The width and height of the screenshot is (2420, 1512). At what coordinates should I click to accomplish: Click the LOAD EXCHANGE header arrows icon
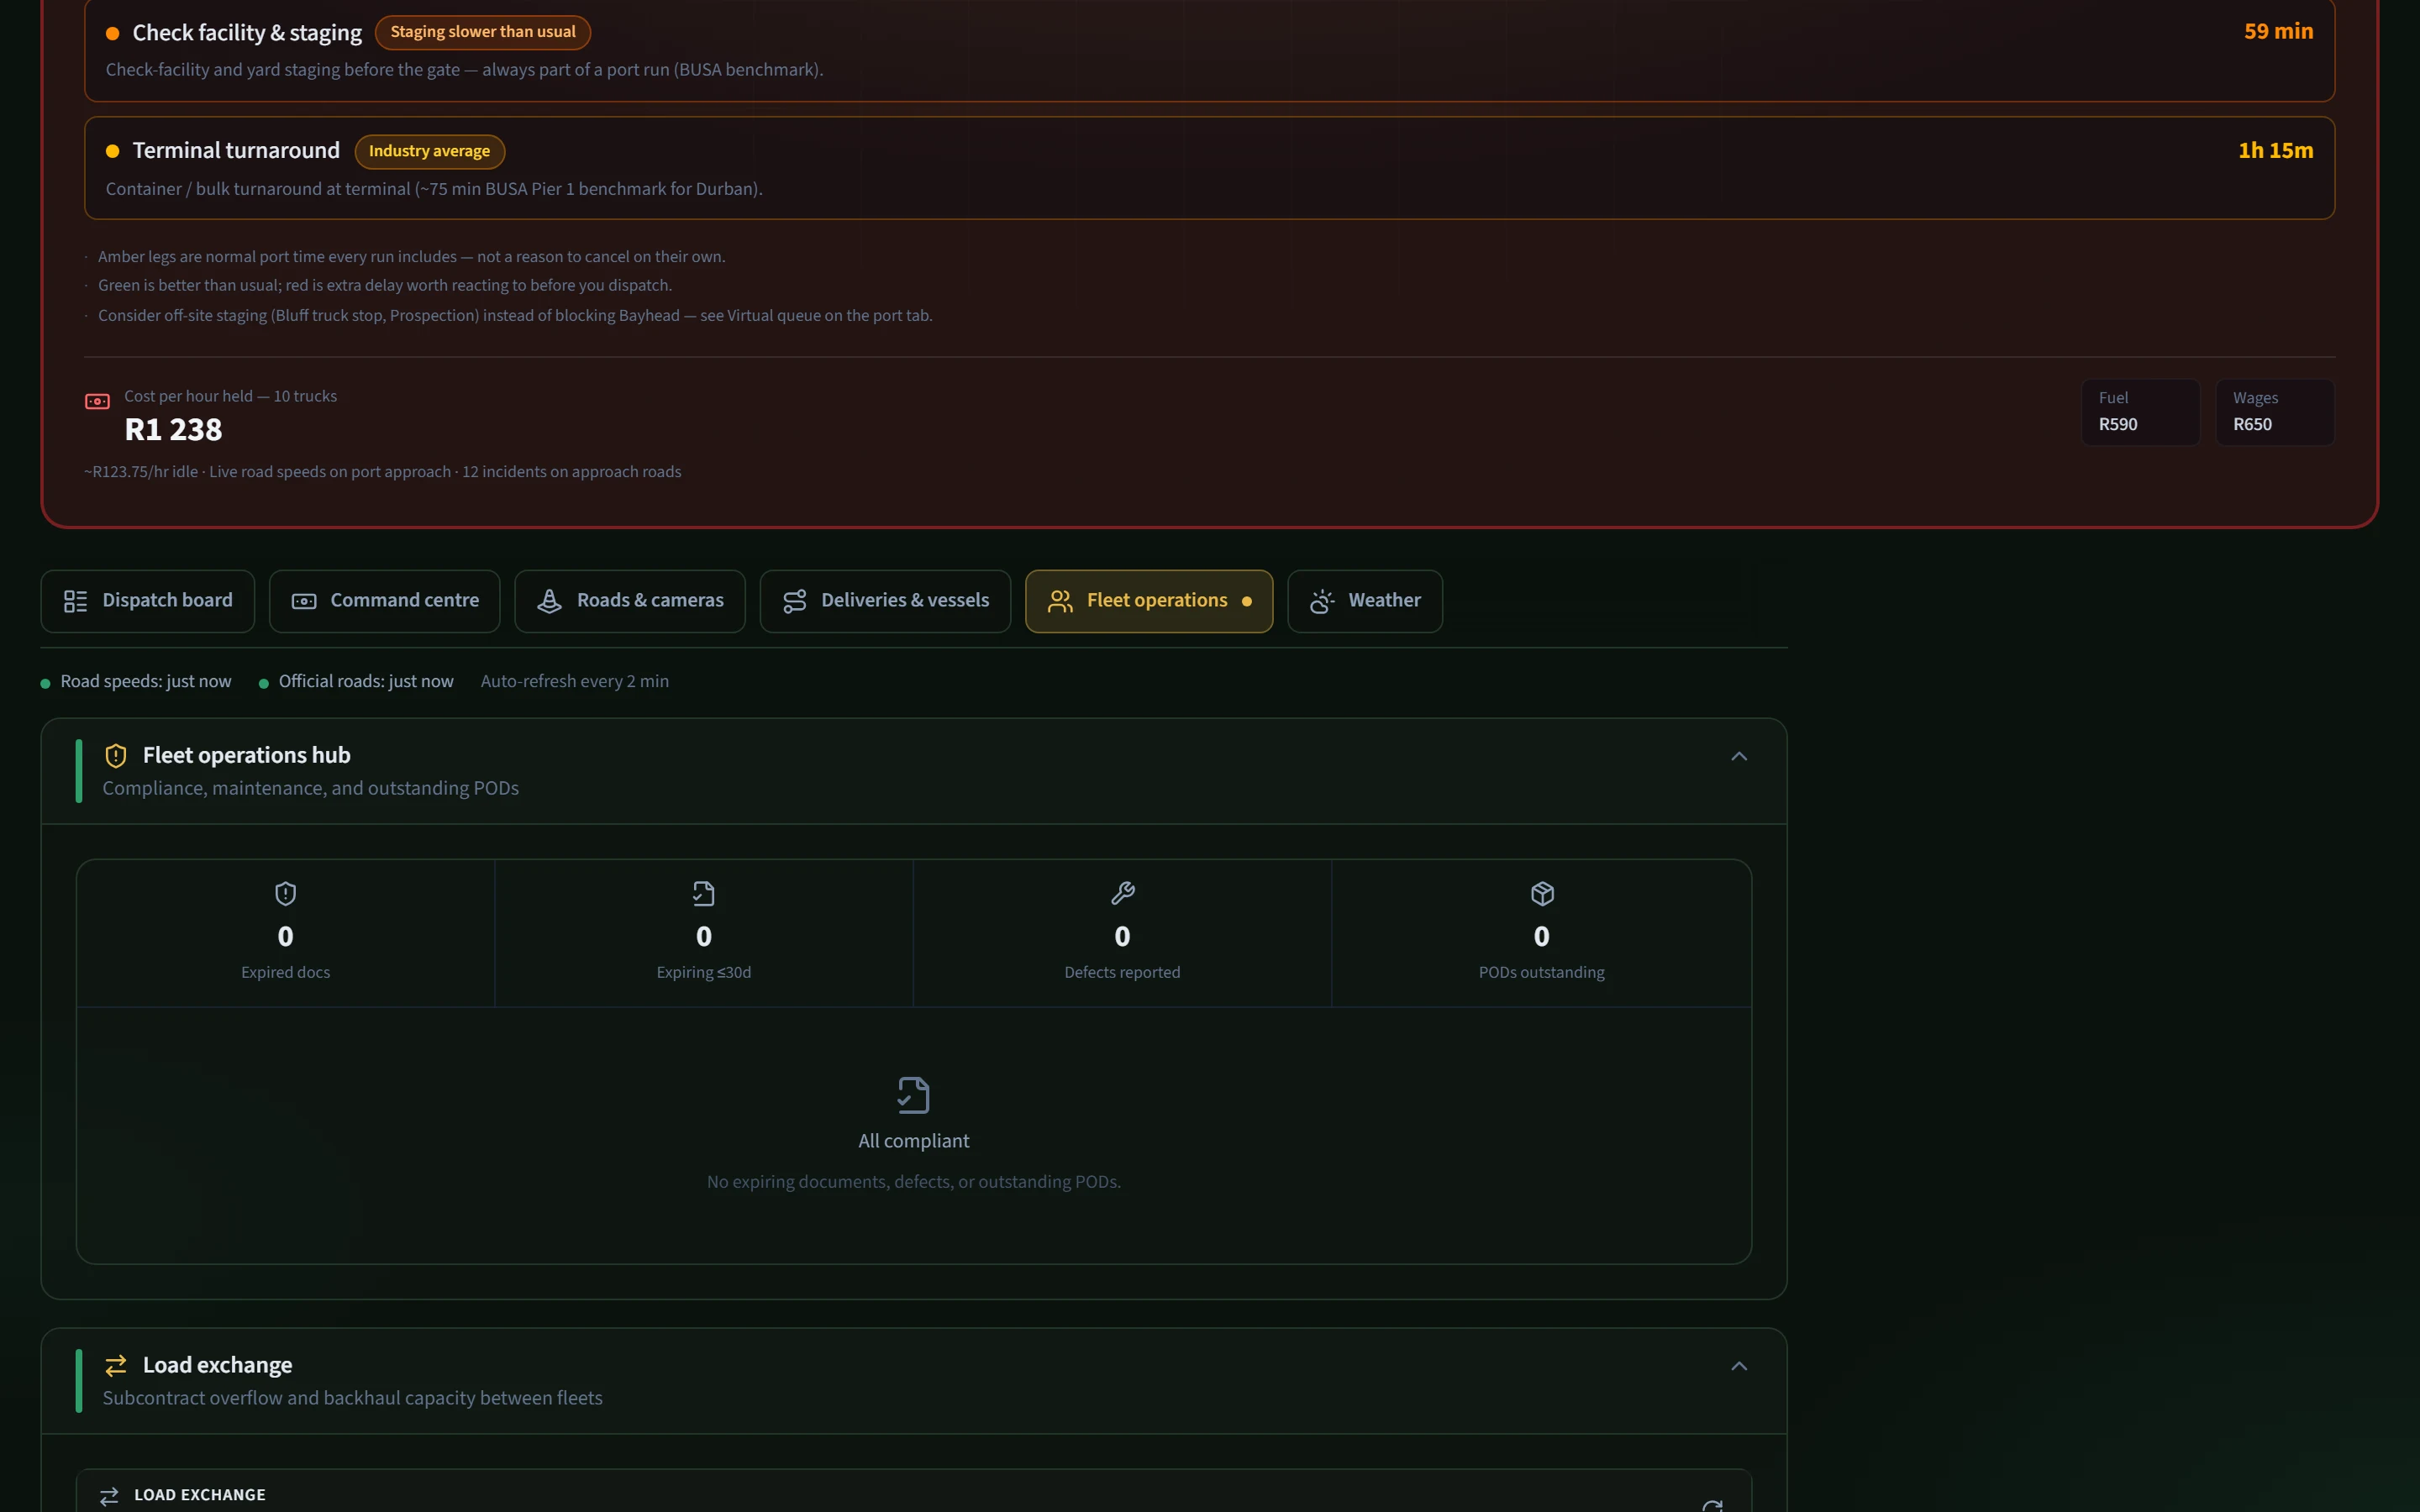[x=109, y=1496]
